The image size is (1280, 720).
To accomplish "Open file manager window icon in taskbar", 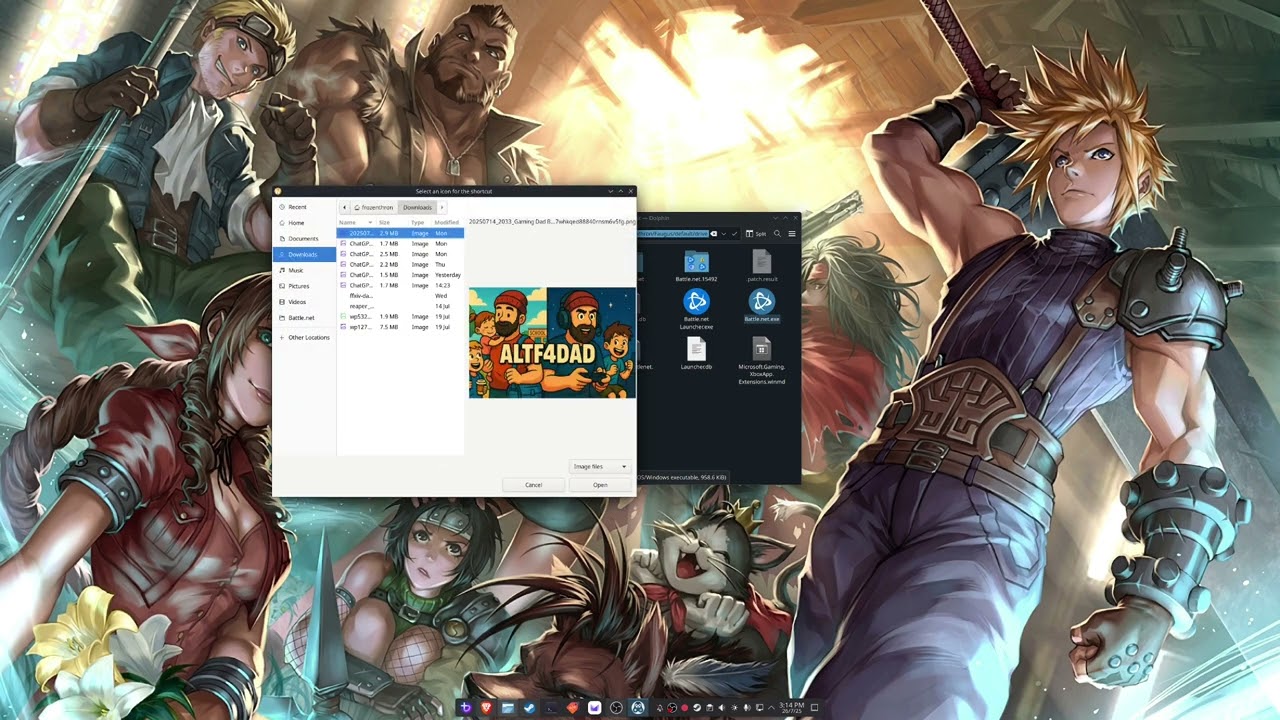I will [x=508, y=707].
